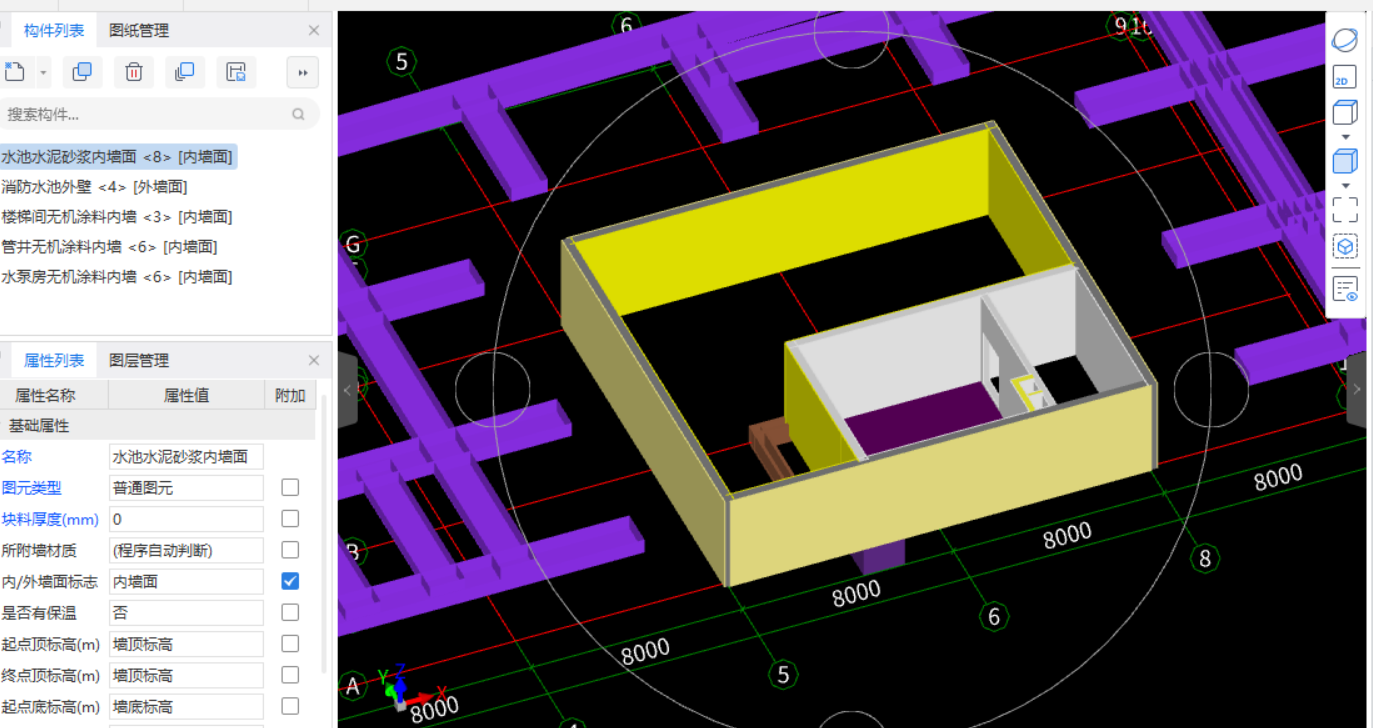This screenshot has height=728, width=1373.
Task: Open the 终点顶标高(m) value field
Action: (x=186, y=675)
